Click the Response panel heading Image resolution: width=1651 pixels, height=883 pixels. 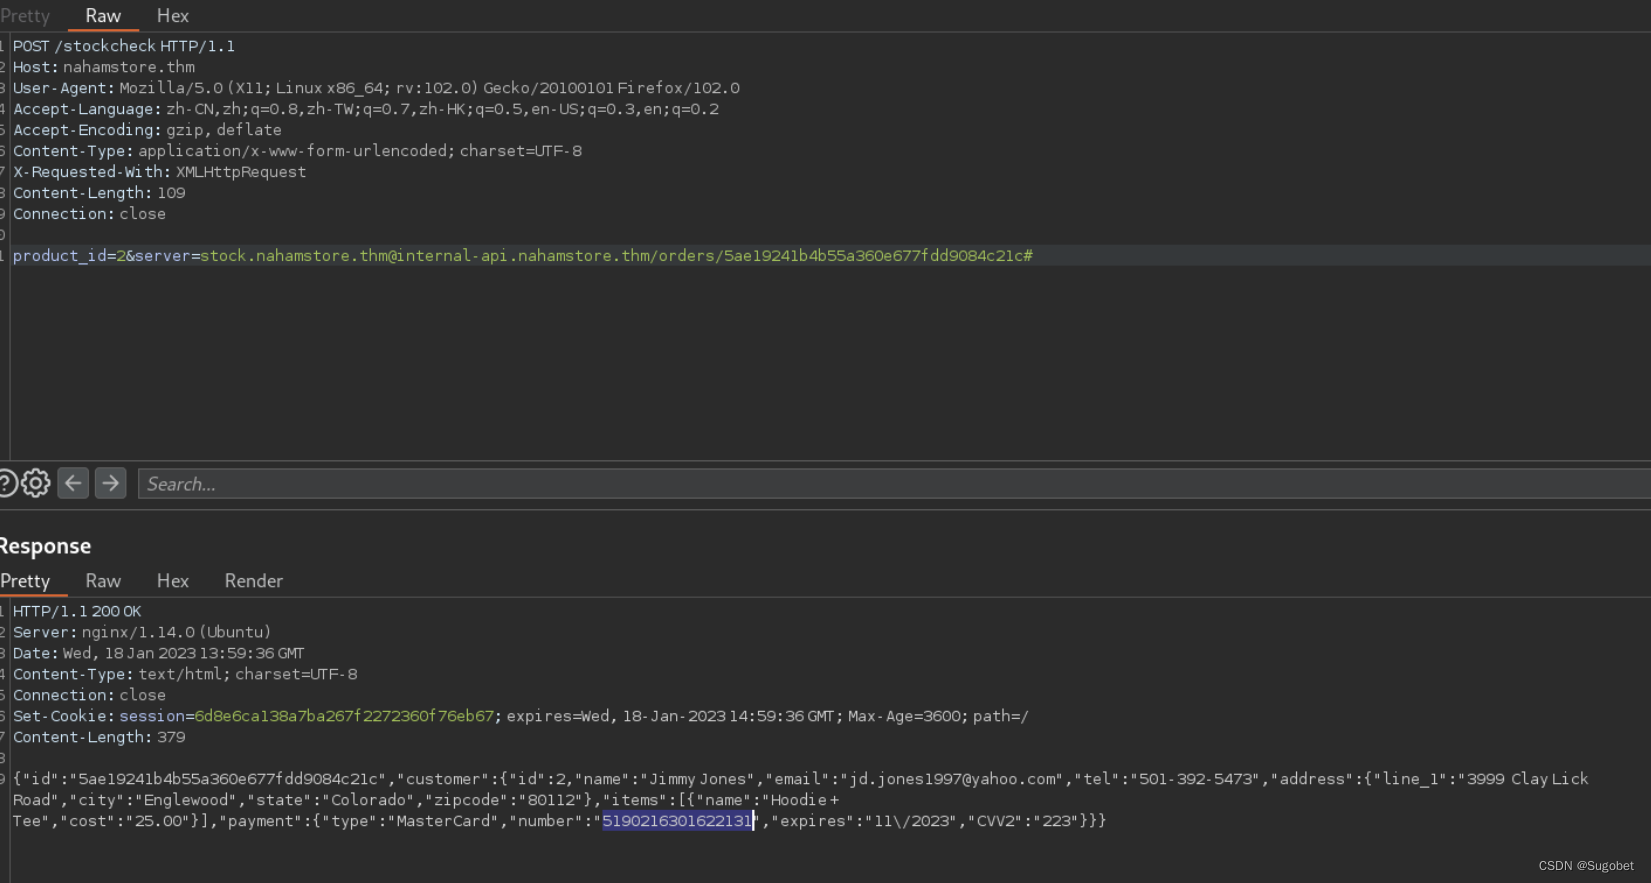click(x=45, y=546)
